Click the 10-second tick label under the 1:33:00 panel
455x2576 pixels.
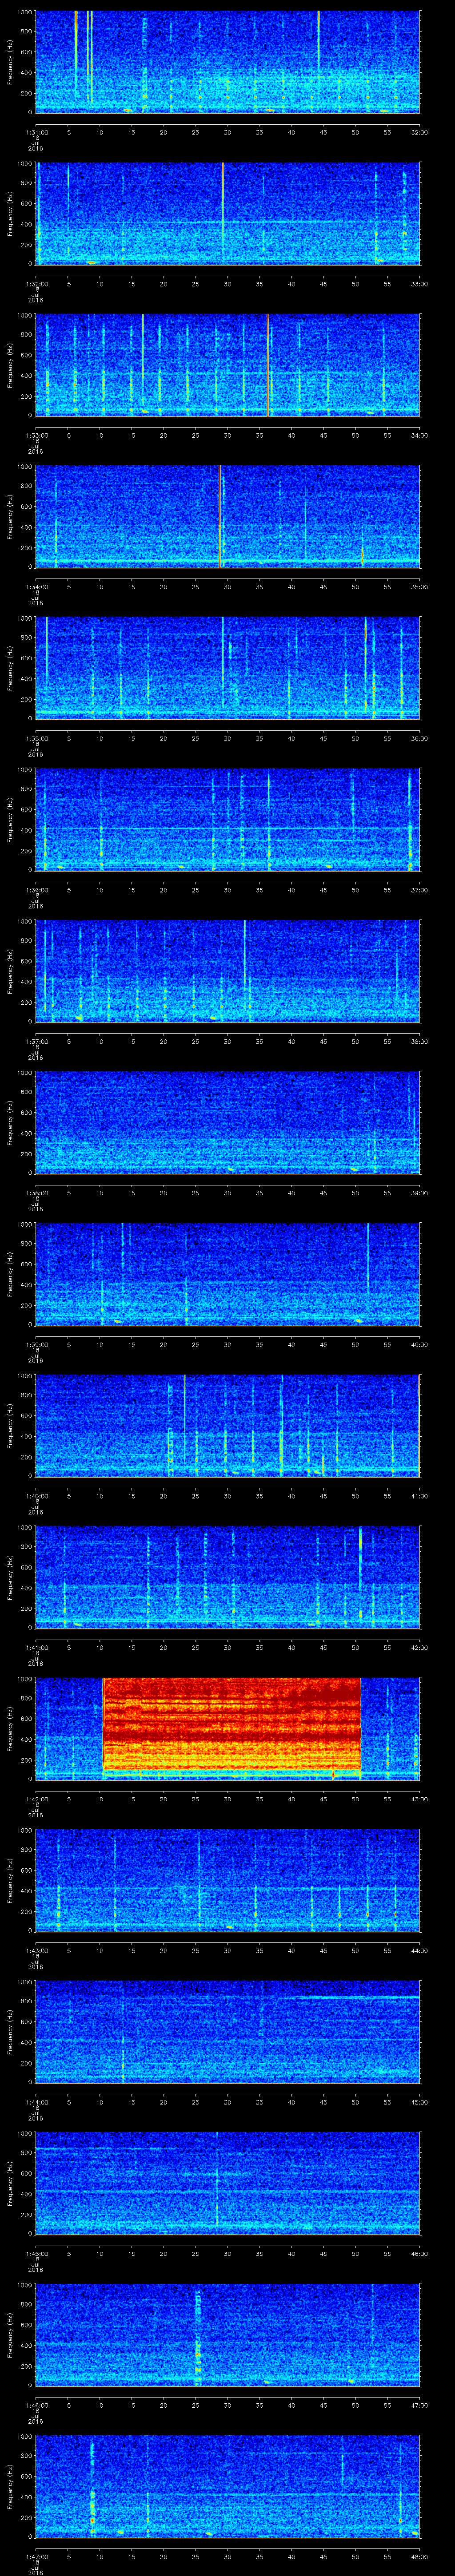click(100, 435)
